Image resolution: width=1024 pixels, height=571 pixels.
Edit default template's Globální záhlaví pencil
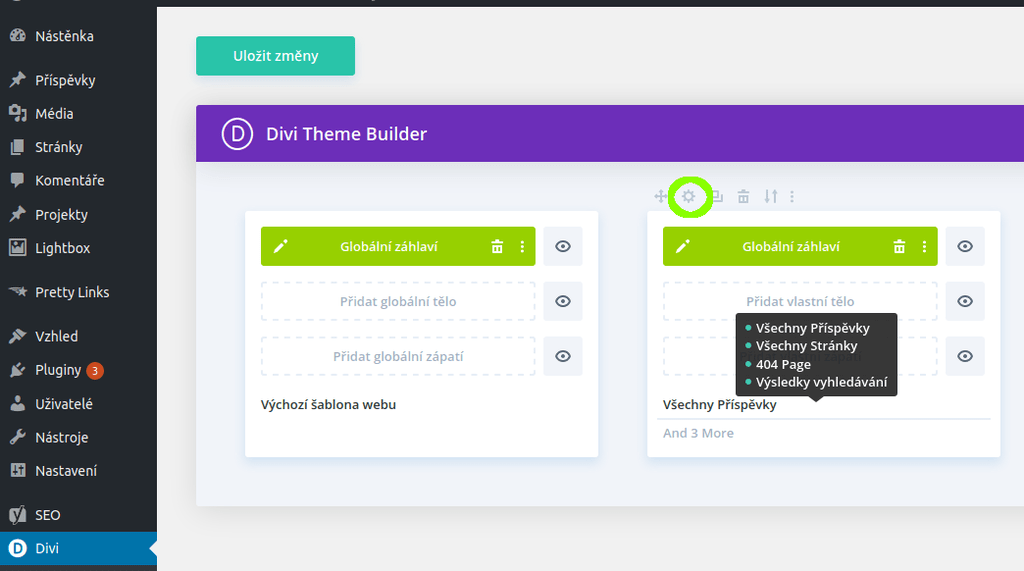[x=280, y=246]
